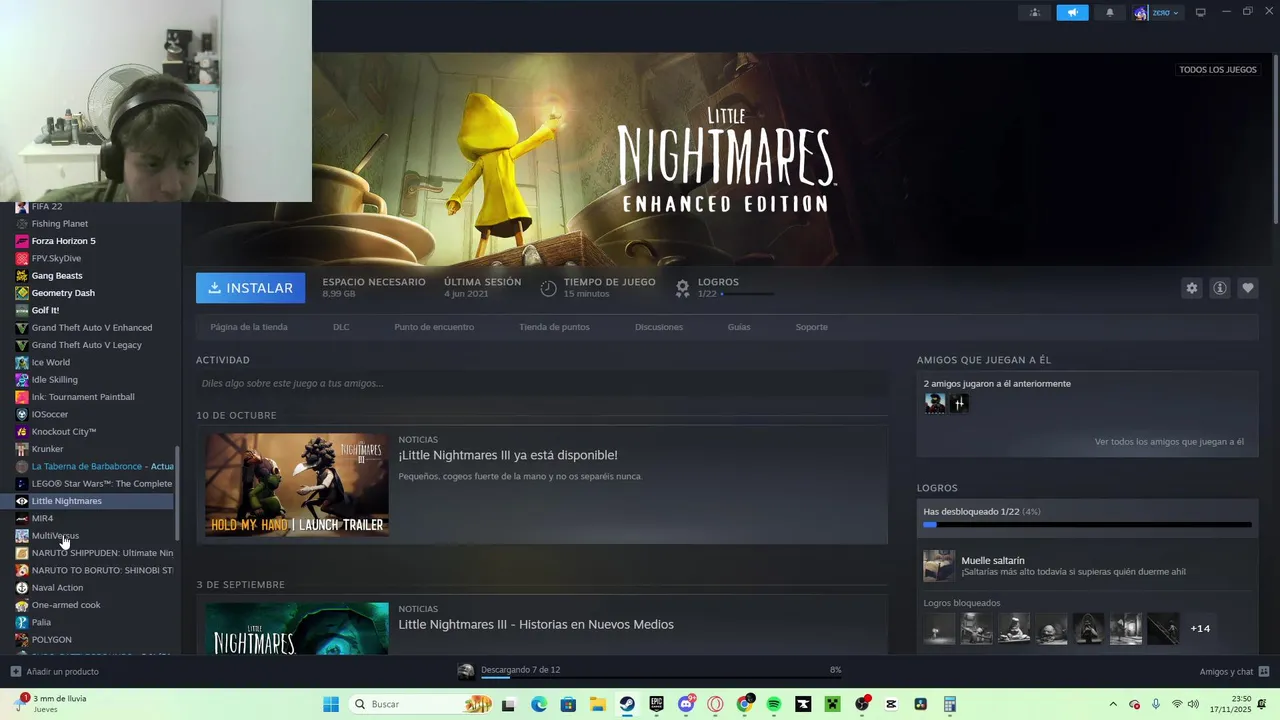Open the Punto de encuentro tab

coord(434,327)
